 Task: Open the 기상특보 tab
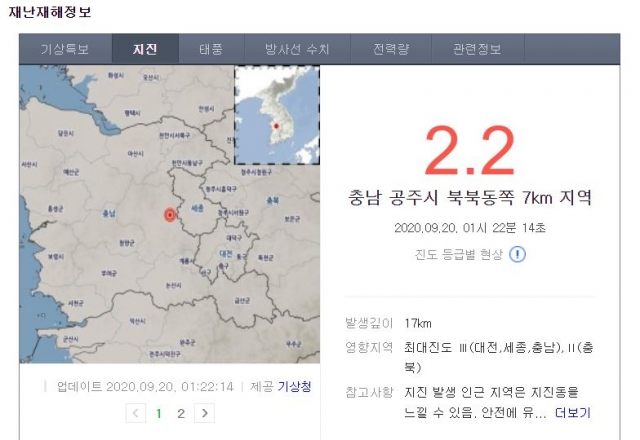point(65,49)
